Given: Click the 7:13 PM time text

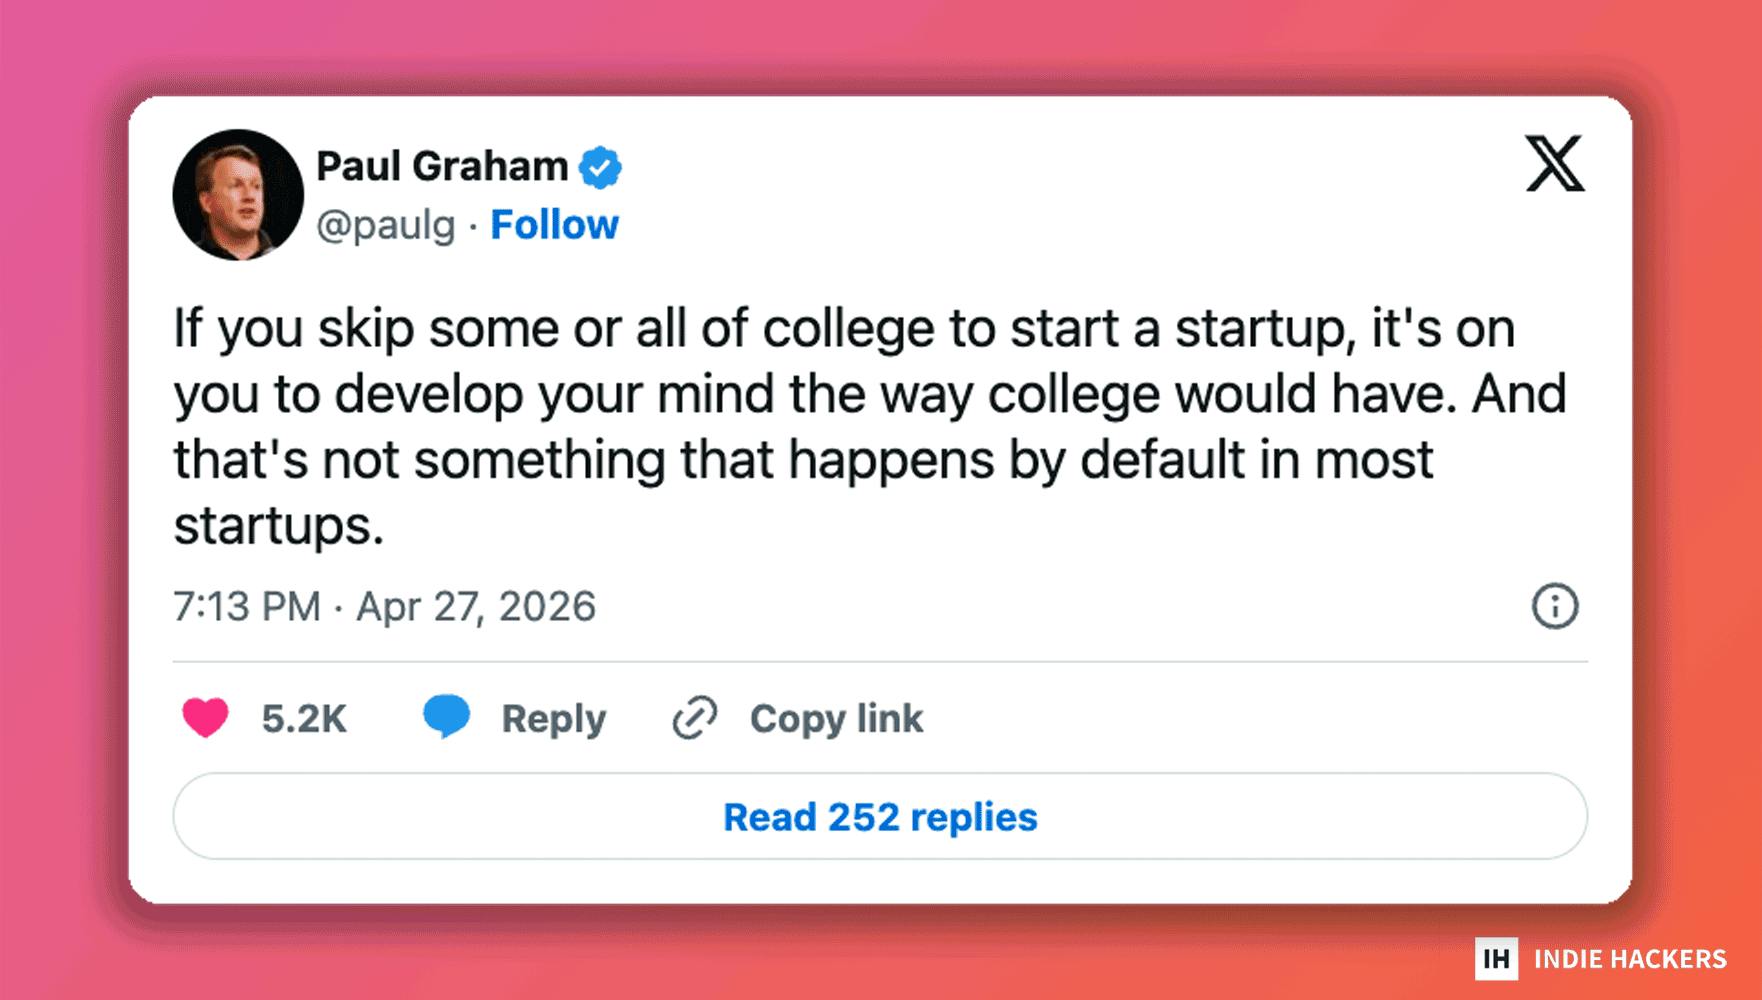Looking at the screenshot, I should [x=247, y=606].
